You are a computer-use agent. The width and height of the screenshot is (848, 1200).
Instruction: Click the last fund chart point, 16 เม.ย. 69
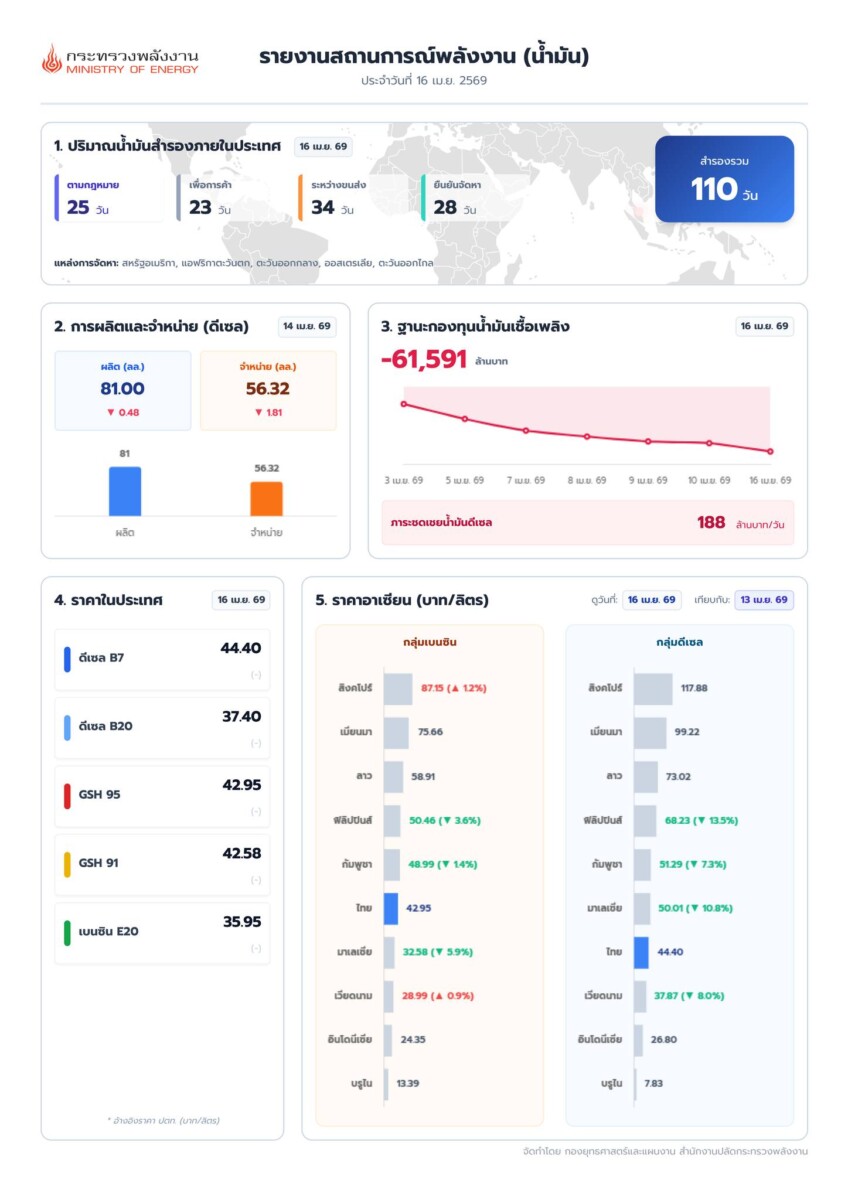[x=770, y=451]
